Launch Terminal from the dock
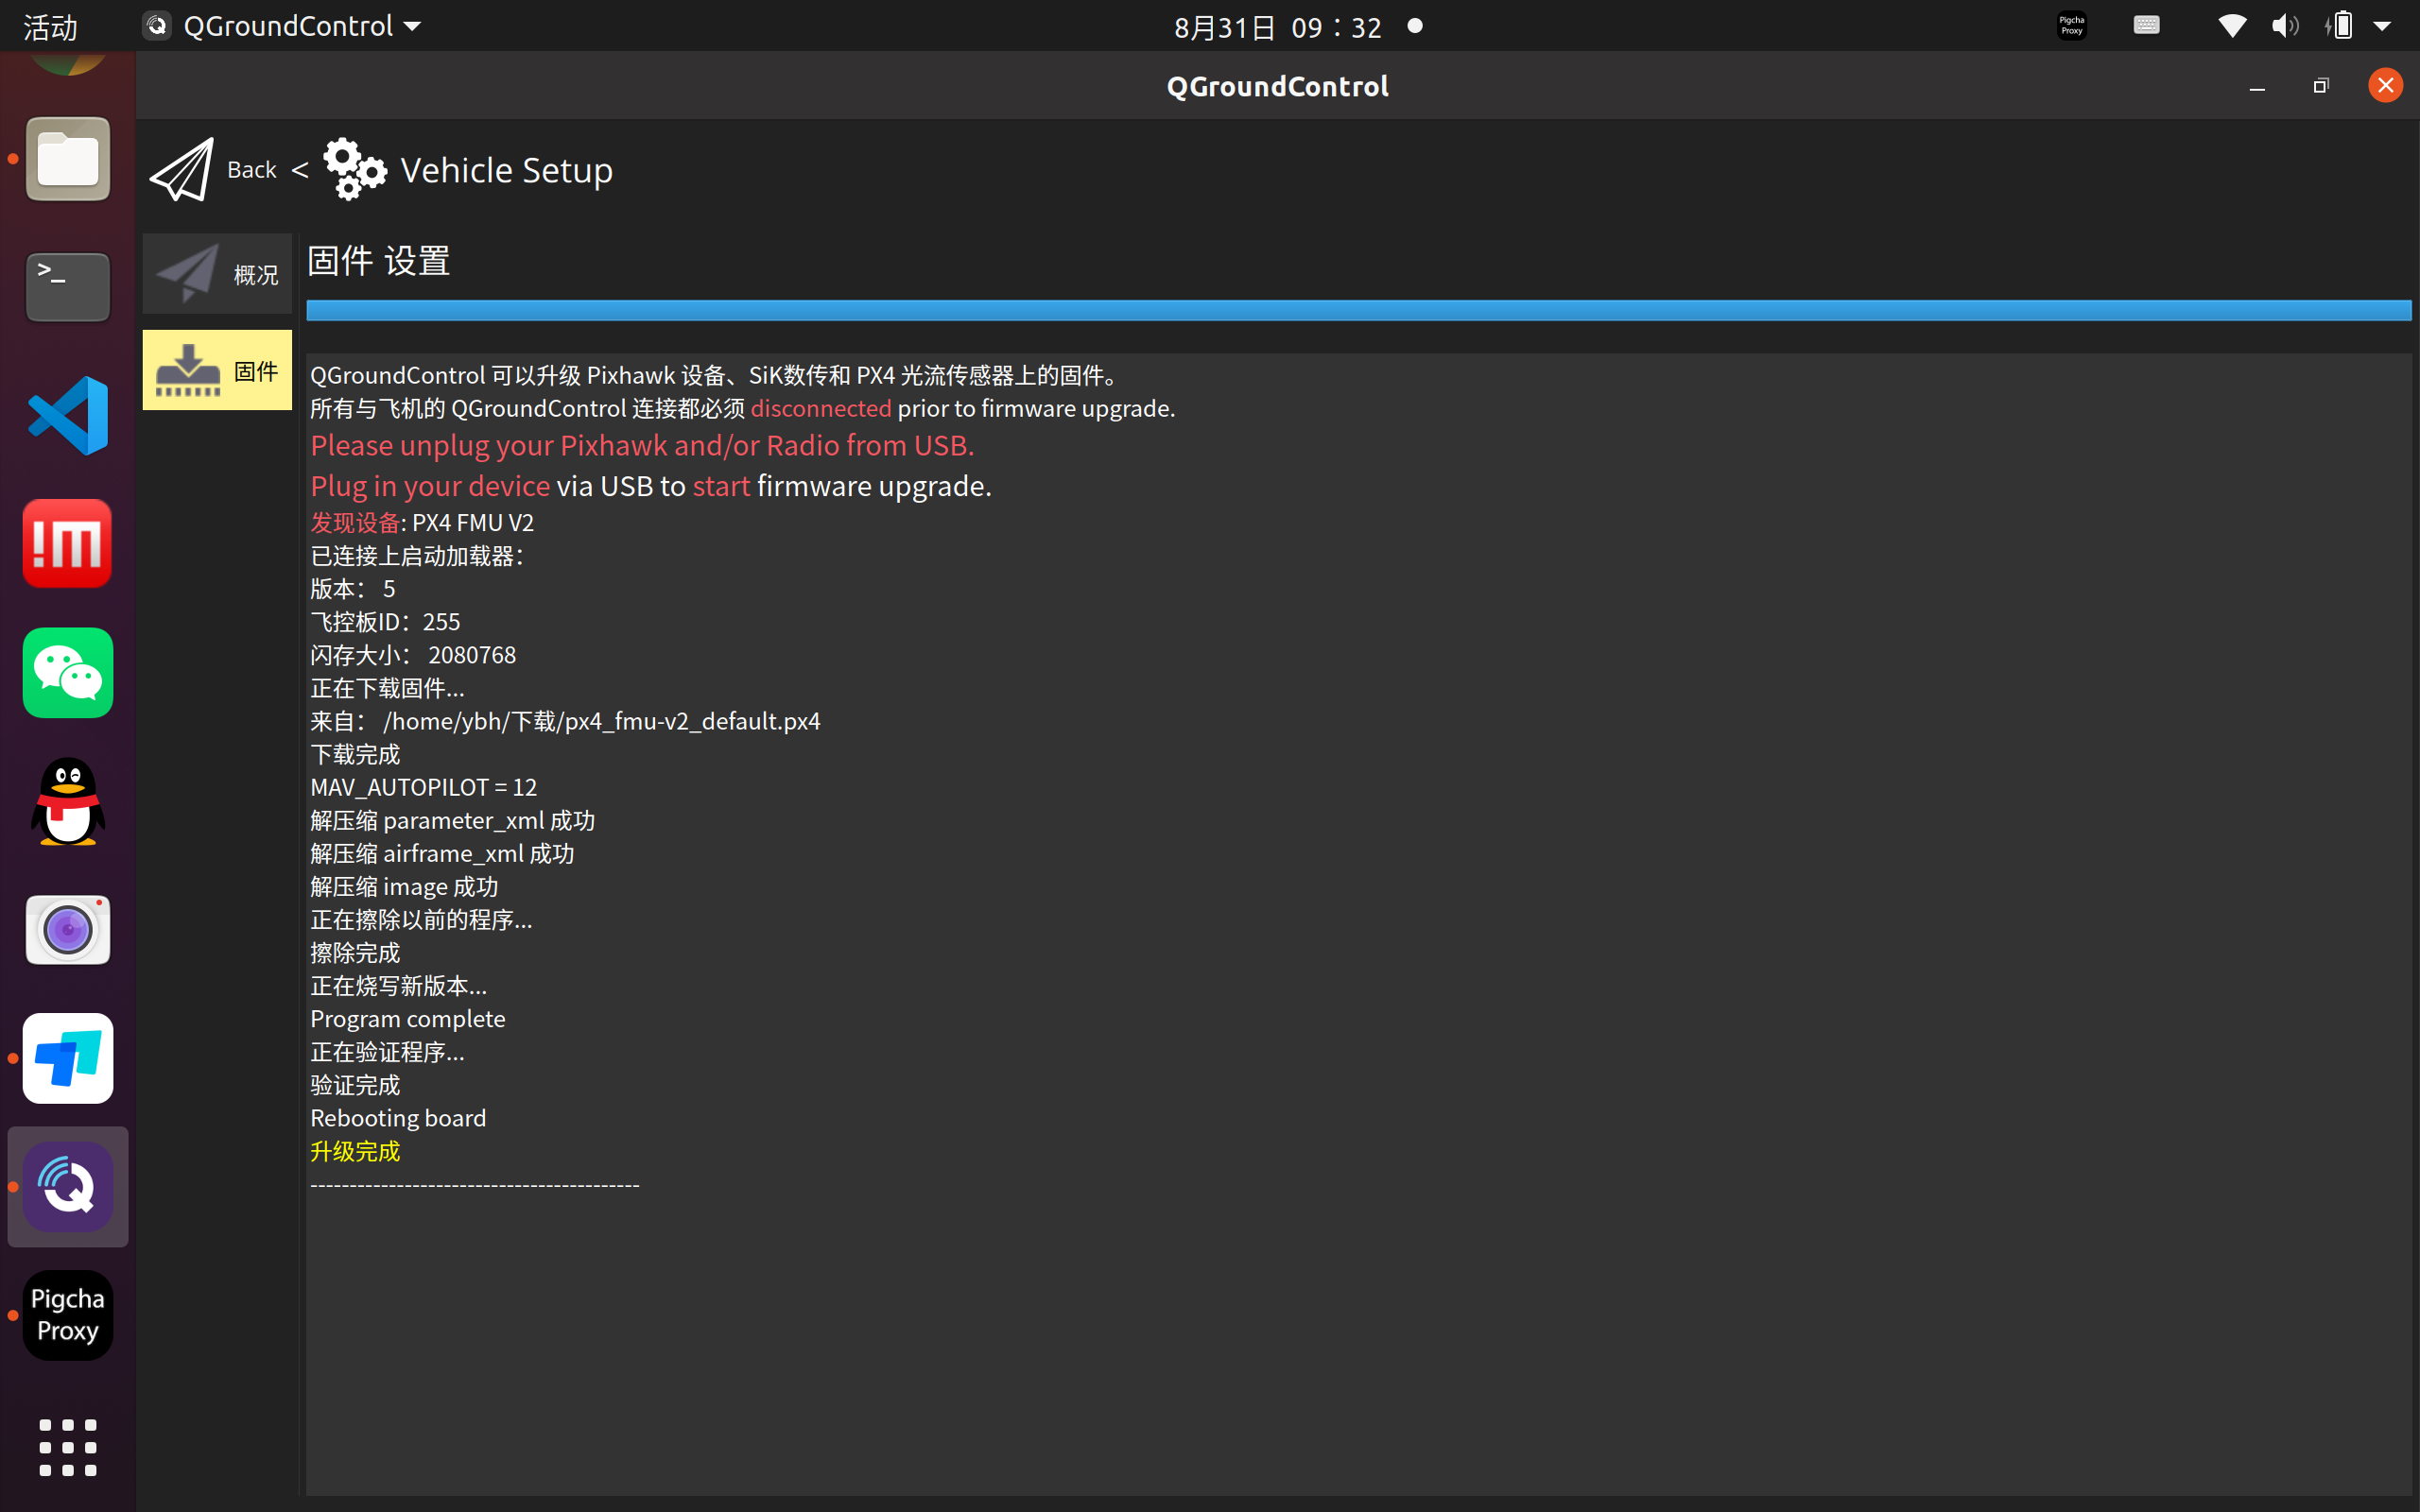Viewport: 2420px width, 1512px height. [68, 287]
